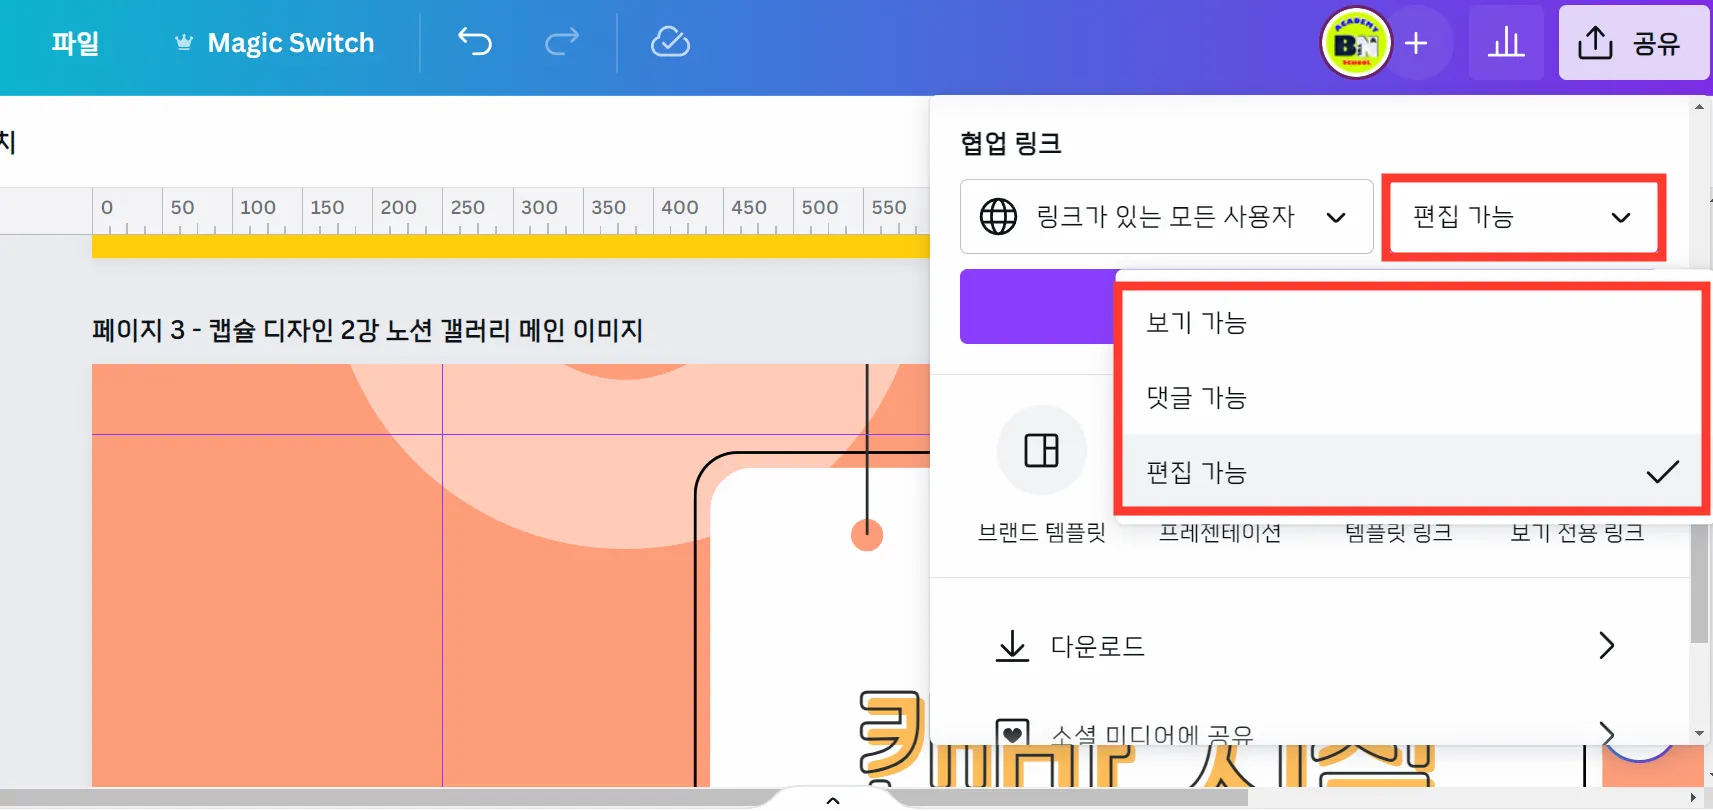Expand 소셜 미디어에 공유 chevron
This screenshot has width=1713, height=811.
(x=1606, y=734)
